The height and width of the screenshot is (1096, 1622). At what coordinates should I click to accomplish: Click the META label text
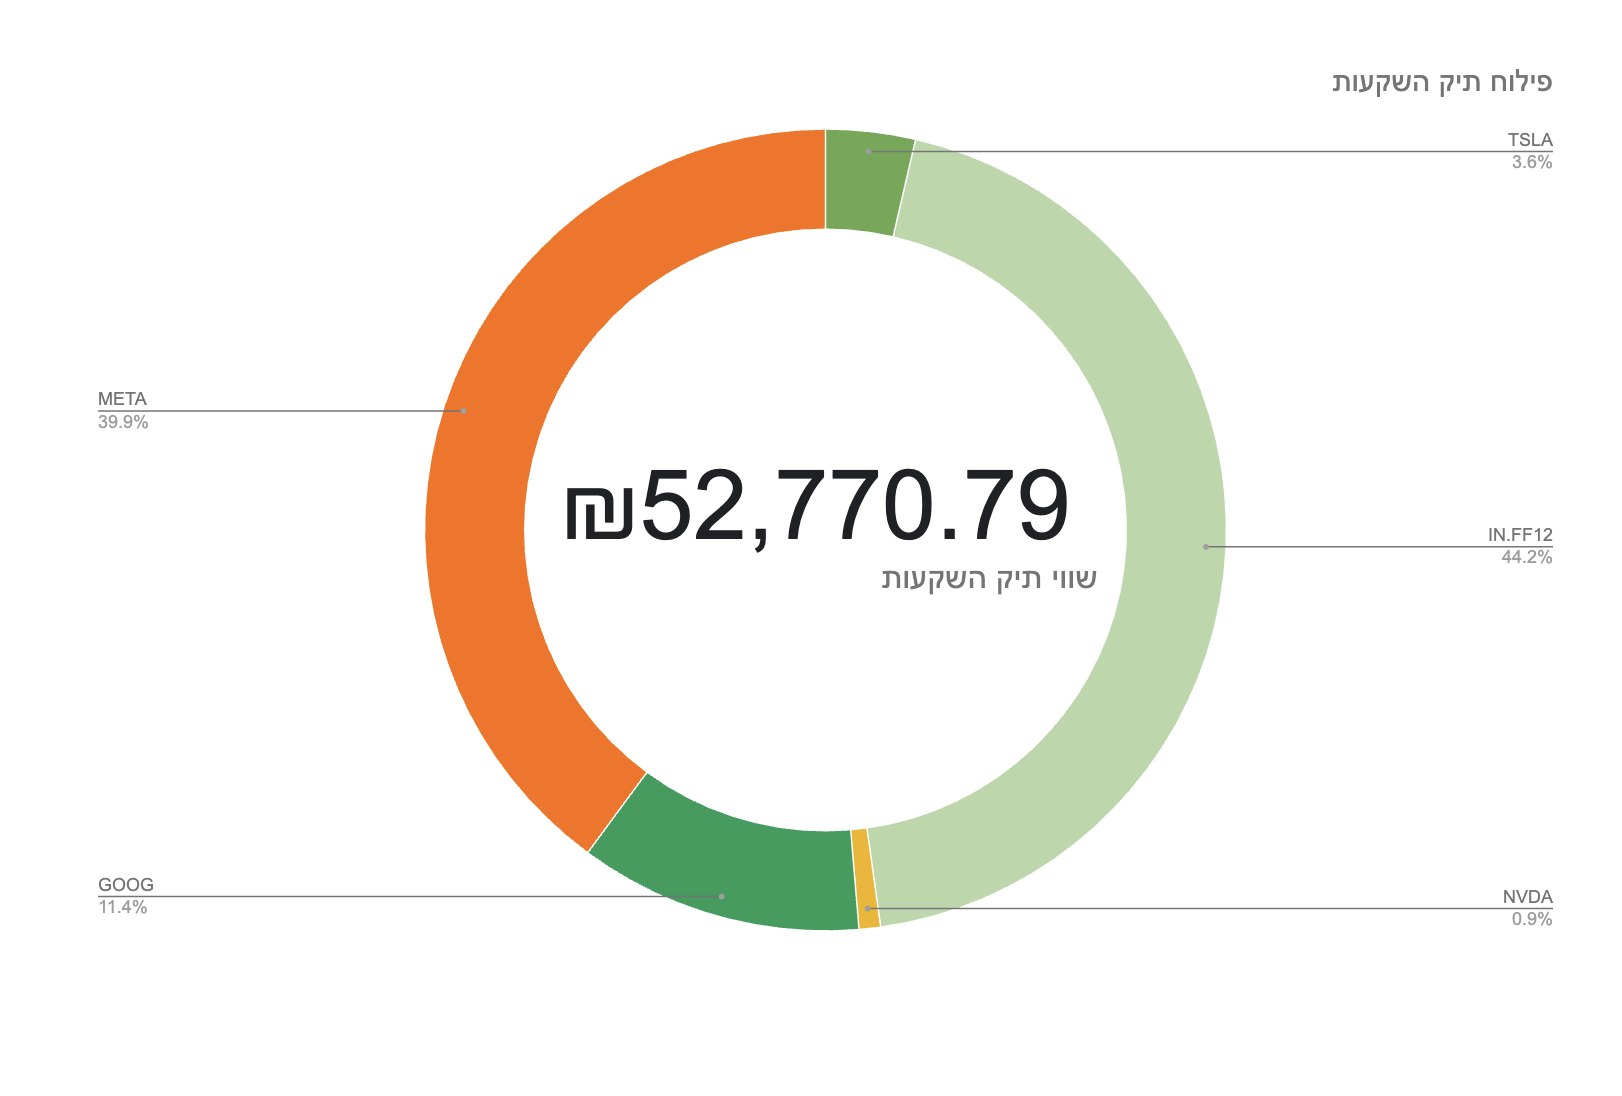click(x=122, y=399)
